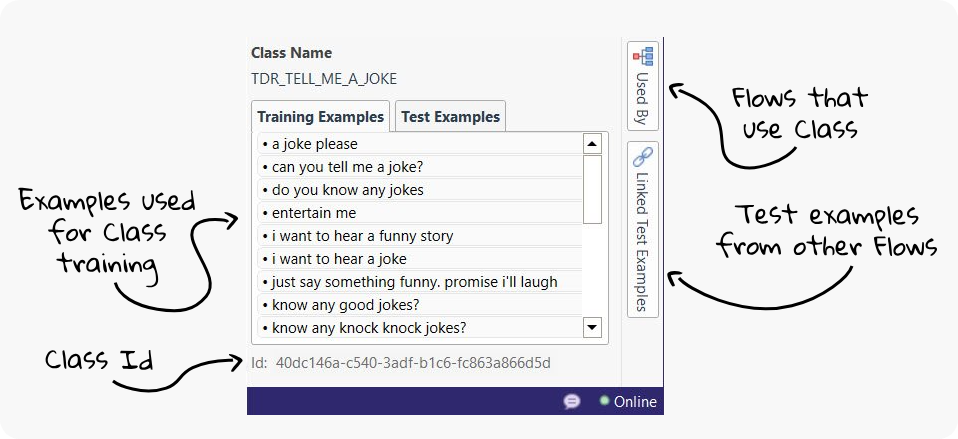The image size is (958, 439).
Task: Click the chat bubble icon in status bar
Action: 572,401
